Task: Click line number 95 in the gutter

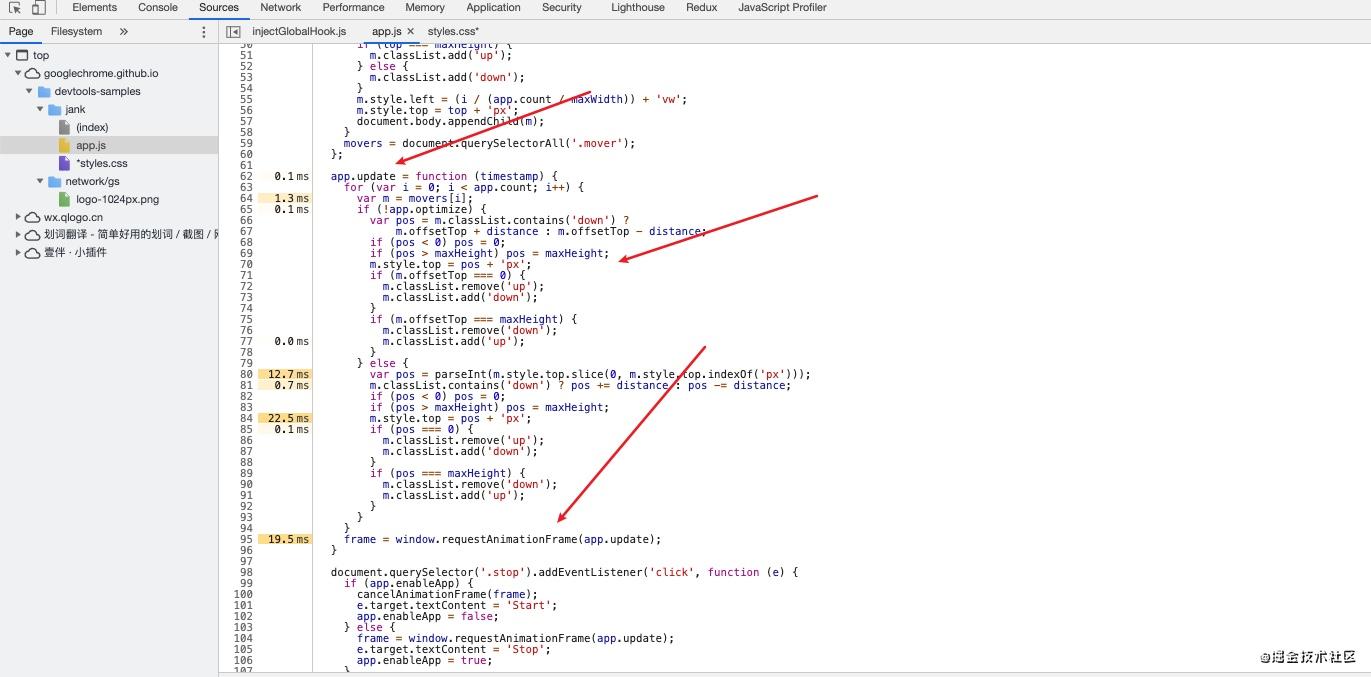Action: 246,540
